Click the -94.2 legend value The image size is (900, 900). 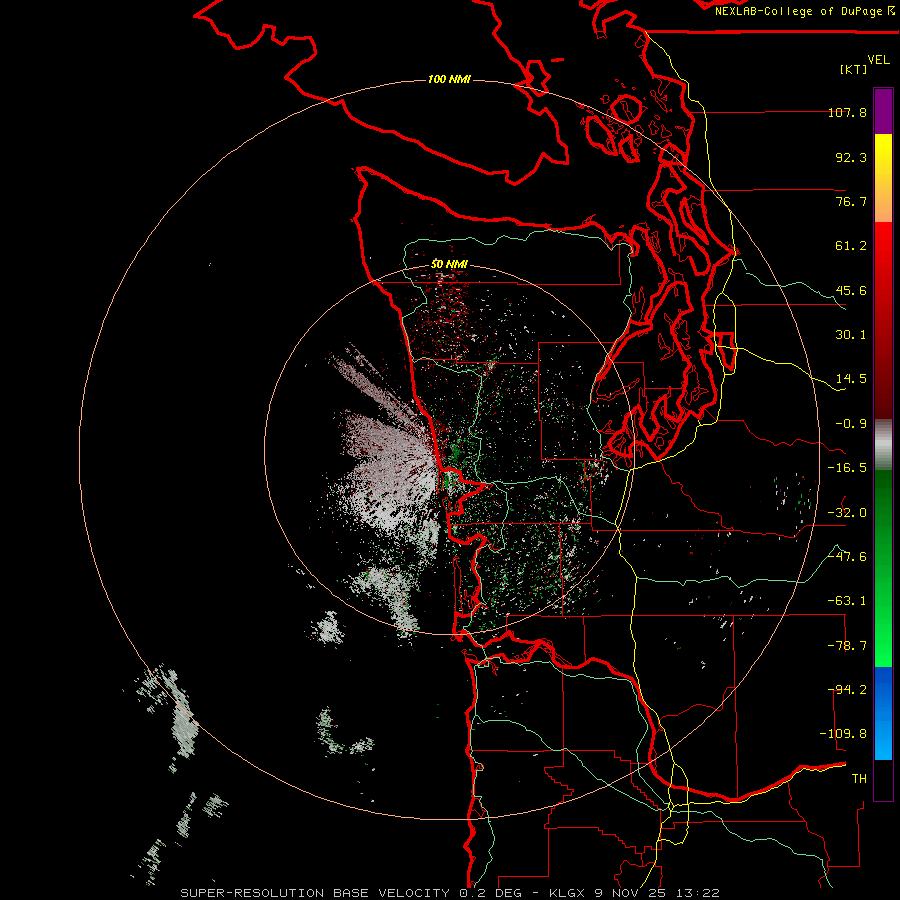[847, 690]
